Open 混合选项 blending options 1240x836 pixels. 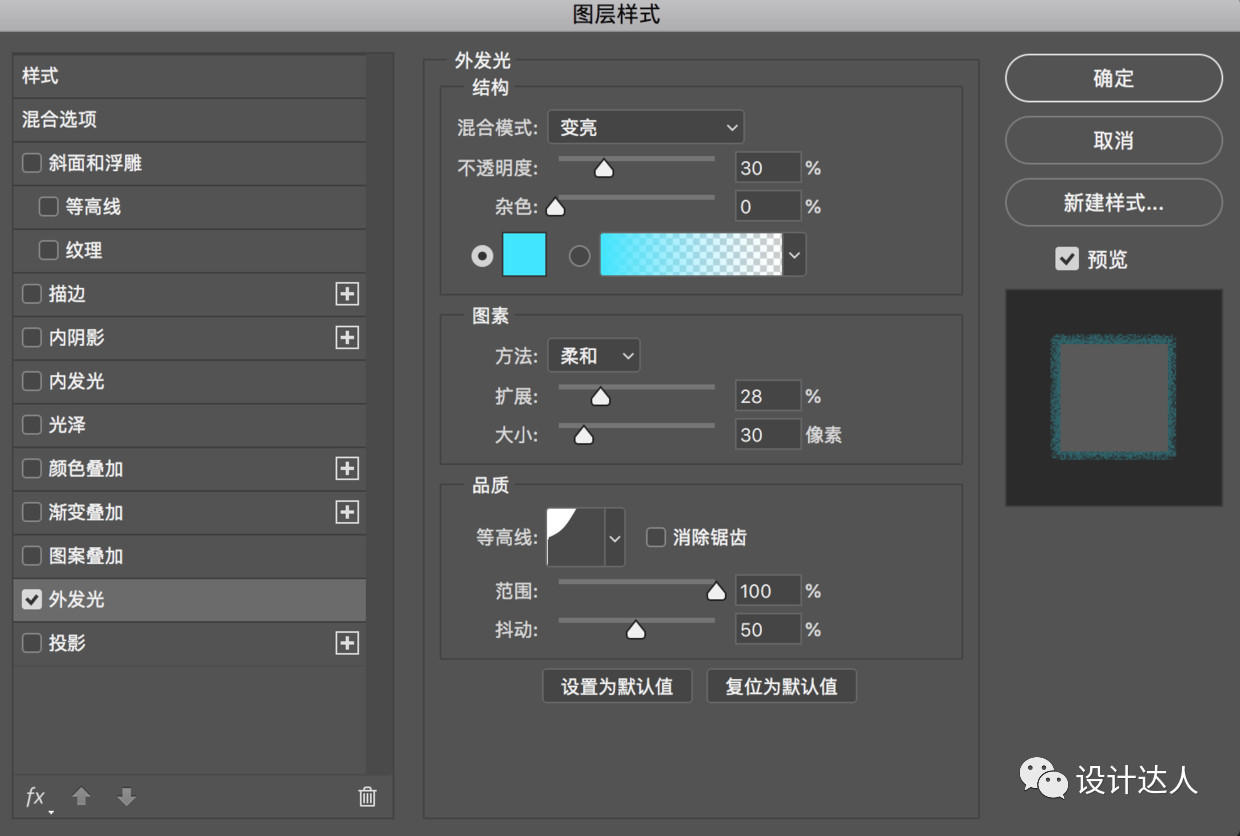(x=190, y=120)
